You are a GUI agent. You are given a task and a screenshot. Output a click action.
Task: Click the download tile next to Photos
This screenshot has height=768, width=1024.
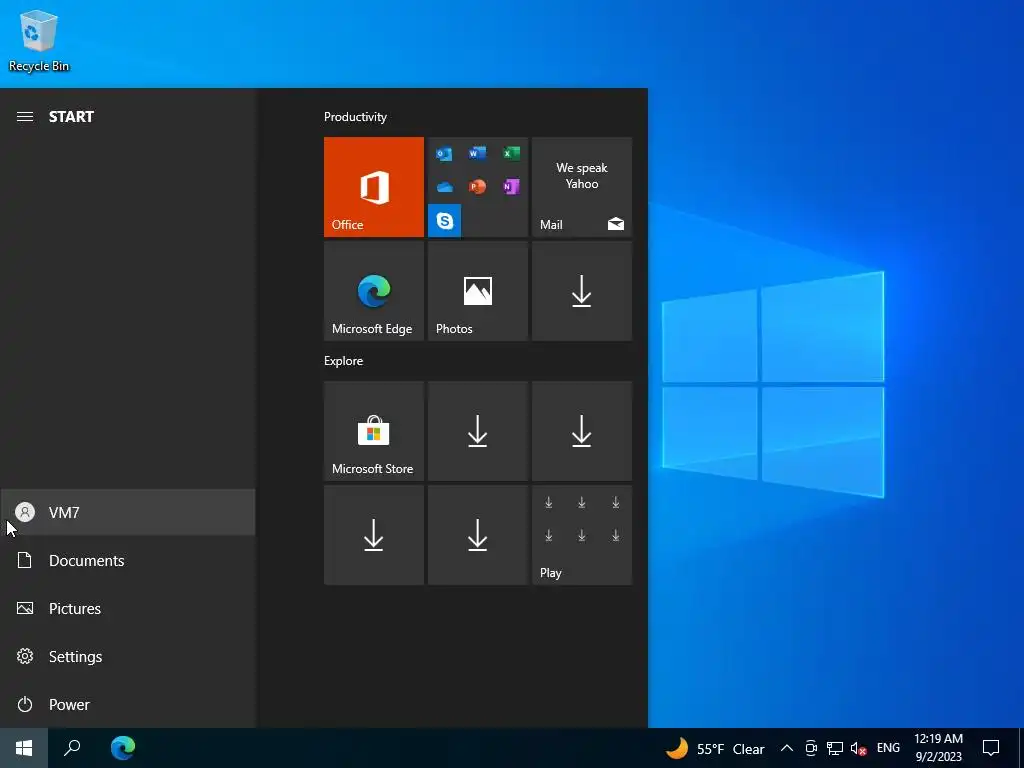[x=582, y=291]
